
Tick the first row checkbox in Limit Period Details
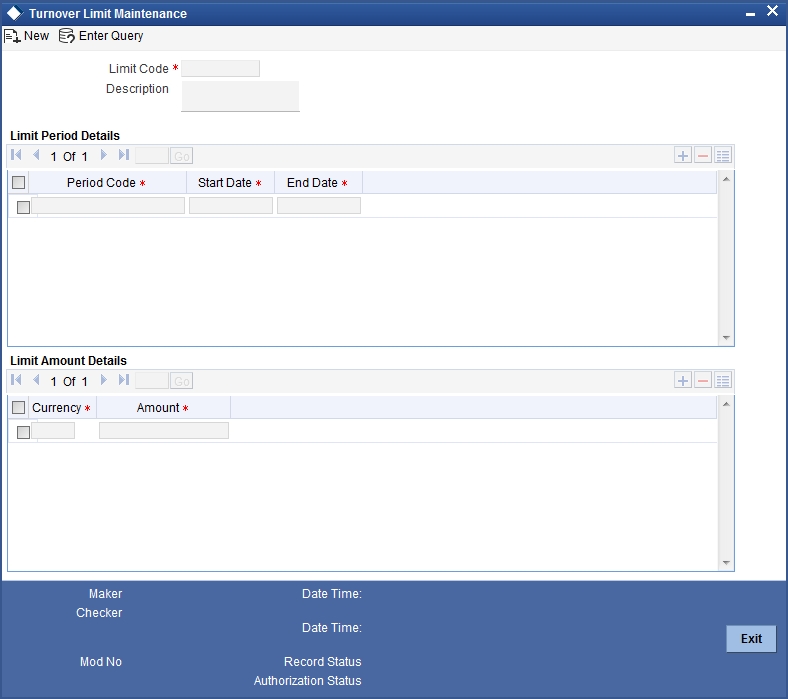[23, 207]
